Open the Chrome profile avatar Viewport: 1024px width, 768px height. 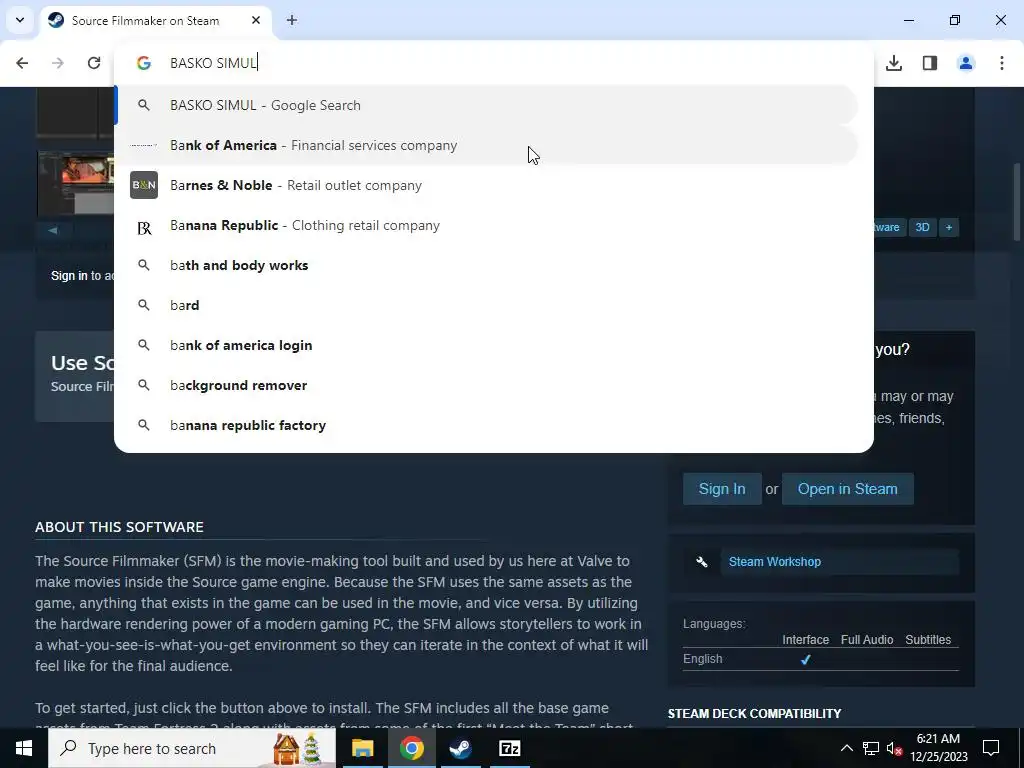pyautogui.click(x=966, y=63)
